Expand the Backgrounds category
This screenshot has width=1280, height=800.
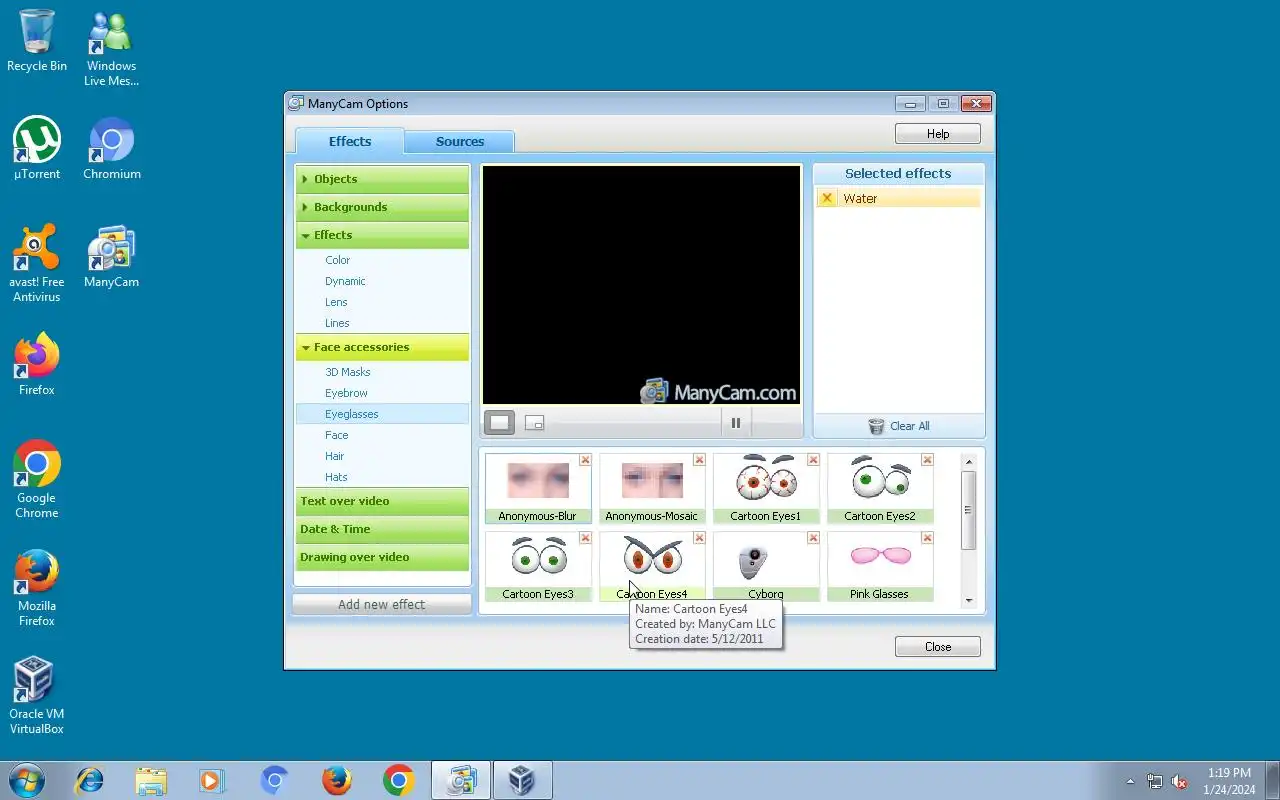(x=382, y=207)
